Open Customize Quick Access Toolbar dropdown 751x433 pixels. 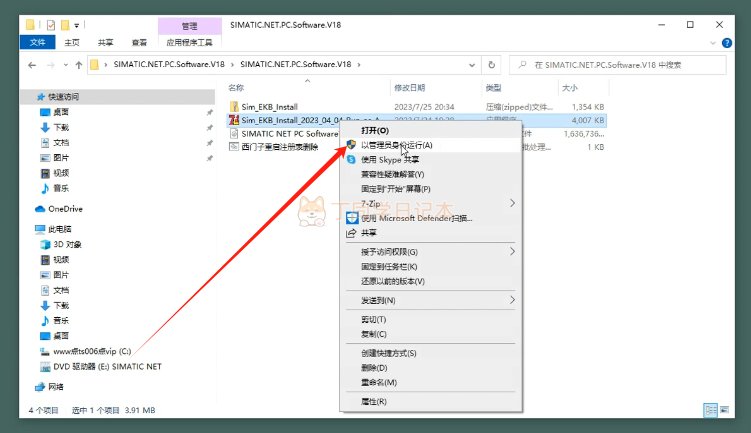click(x=76, y=25)
